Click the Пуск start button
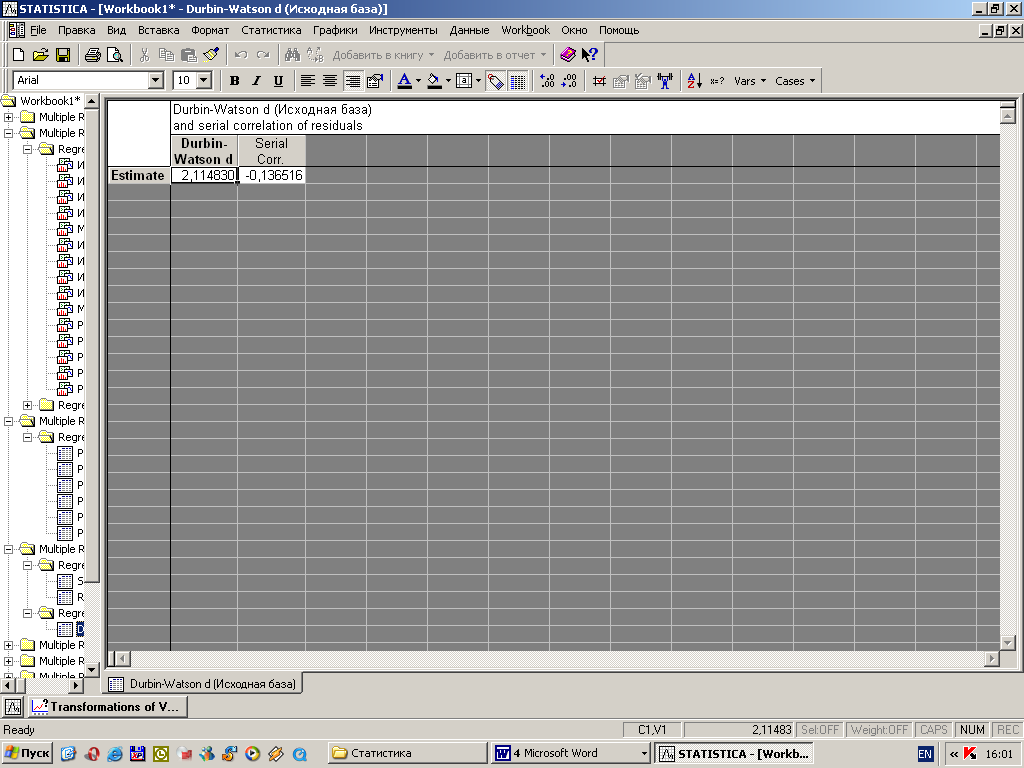1024x768 pixels. pyautogui.click(x=28, y=753)
